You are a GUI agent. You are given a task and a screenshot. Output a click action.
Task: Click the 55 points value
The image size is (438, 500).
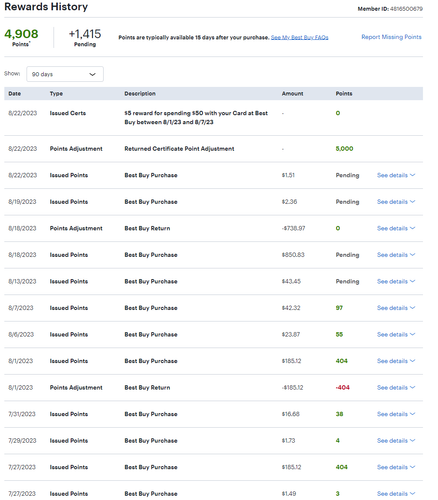coord(339,334)
